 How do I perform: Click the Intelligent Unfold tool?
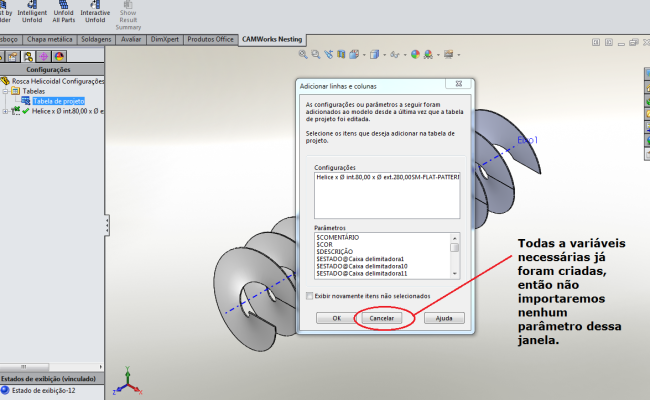coord(31,14)
